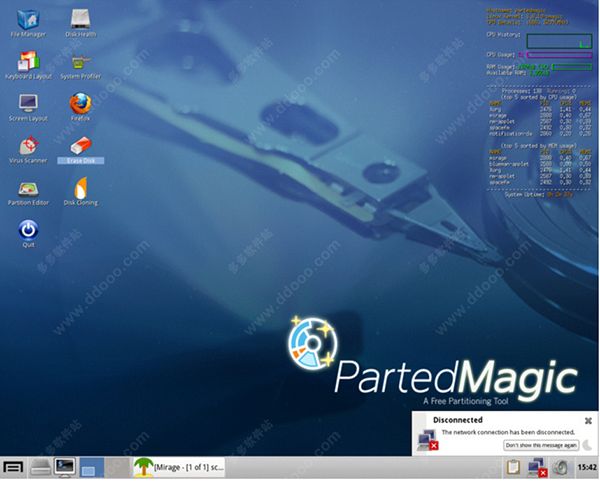Launch the Partition Editor icon

click(x=28, y=193)
